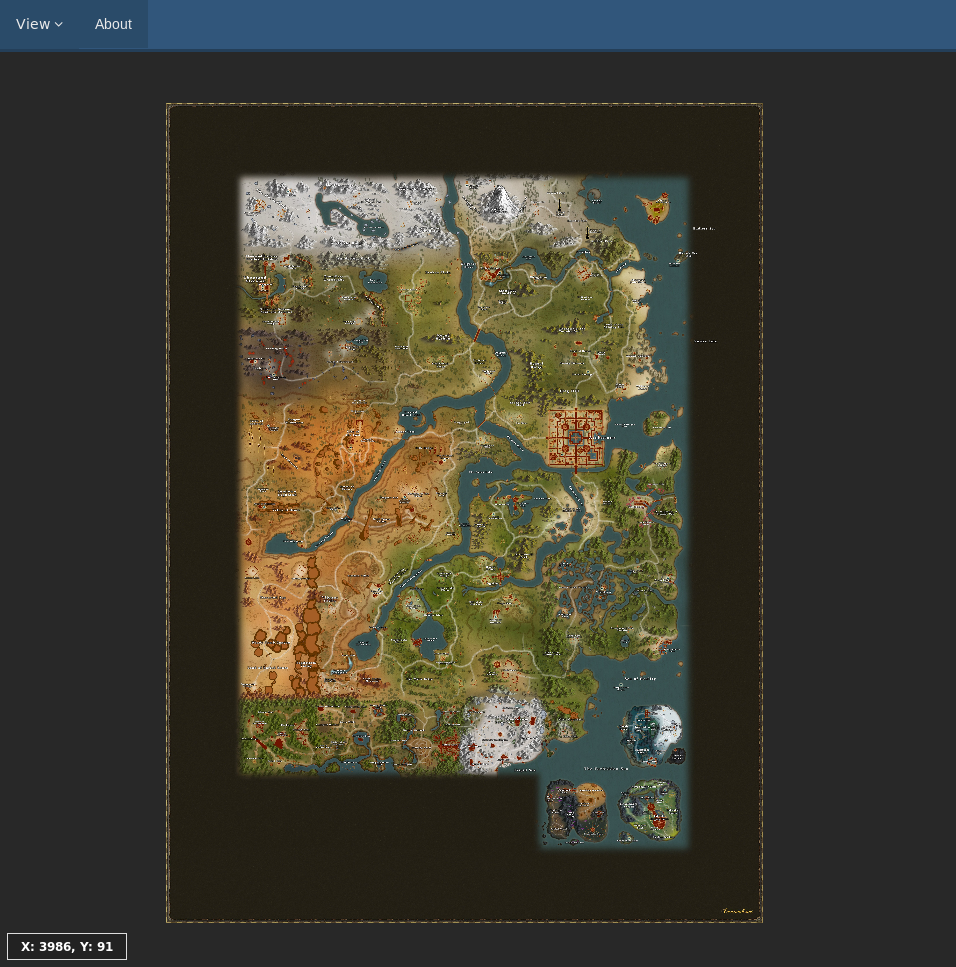Click the red bridge over the northern river
The height and width of the screenshot is (967, 956).
pyautogui.click(x=479, y=333)
